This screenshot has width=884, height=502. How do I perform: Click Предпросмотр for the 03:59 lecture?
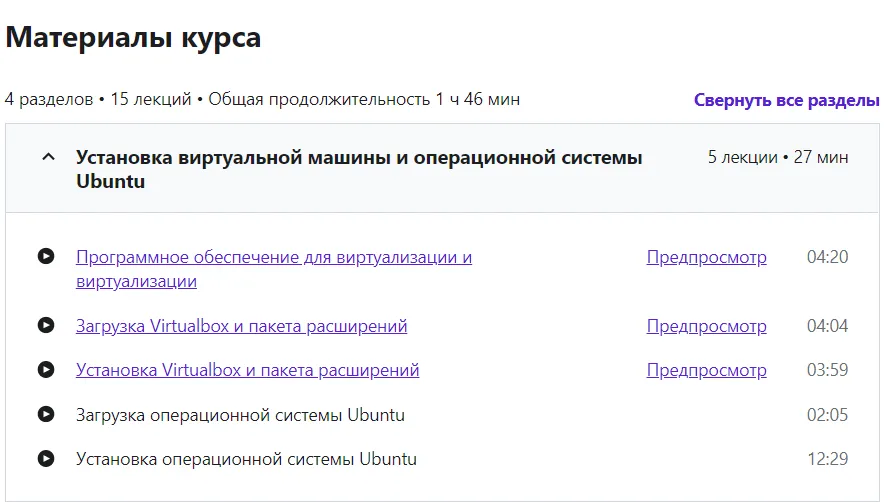click(x=706, y=370)
